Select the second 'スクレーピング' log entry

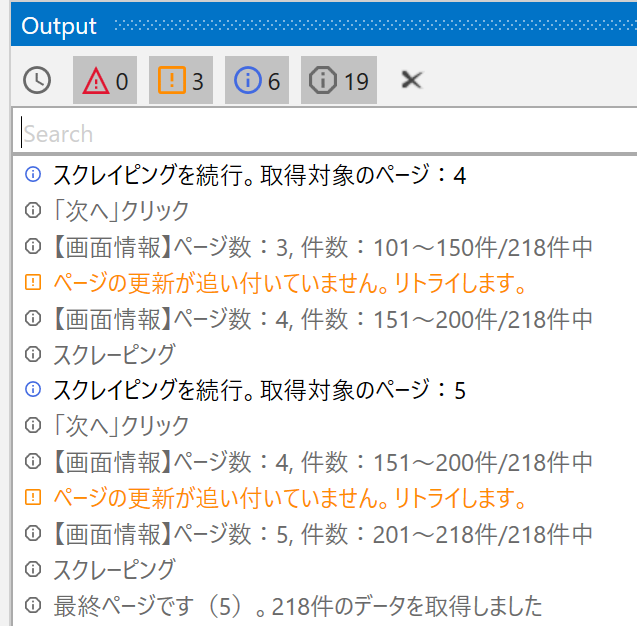point(115,569)
